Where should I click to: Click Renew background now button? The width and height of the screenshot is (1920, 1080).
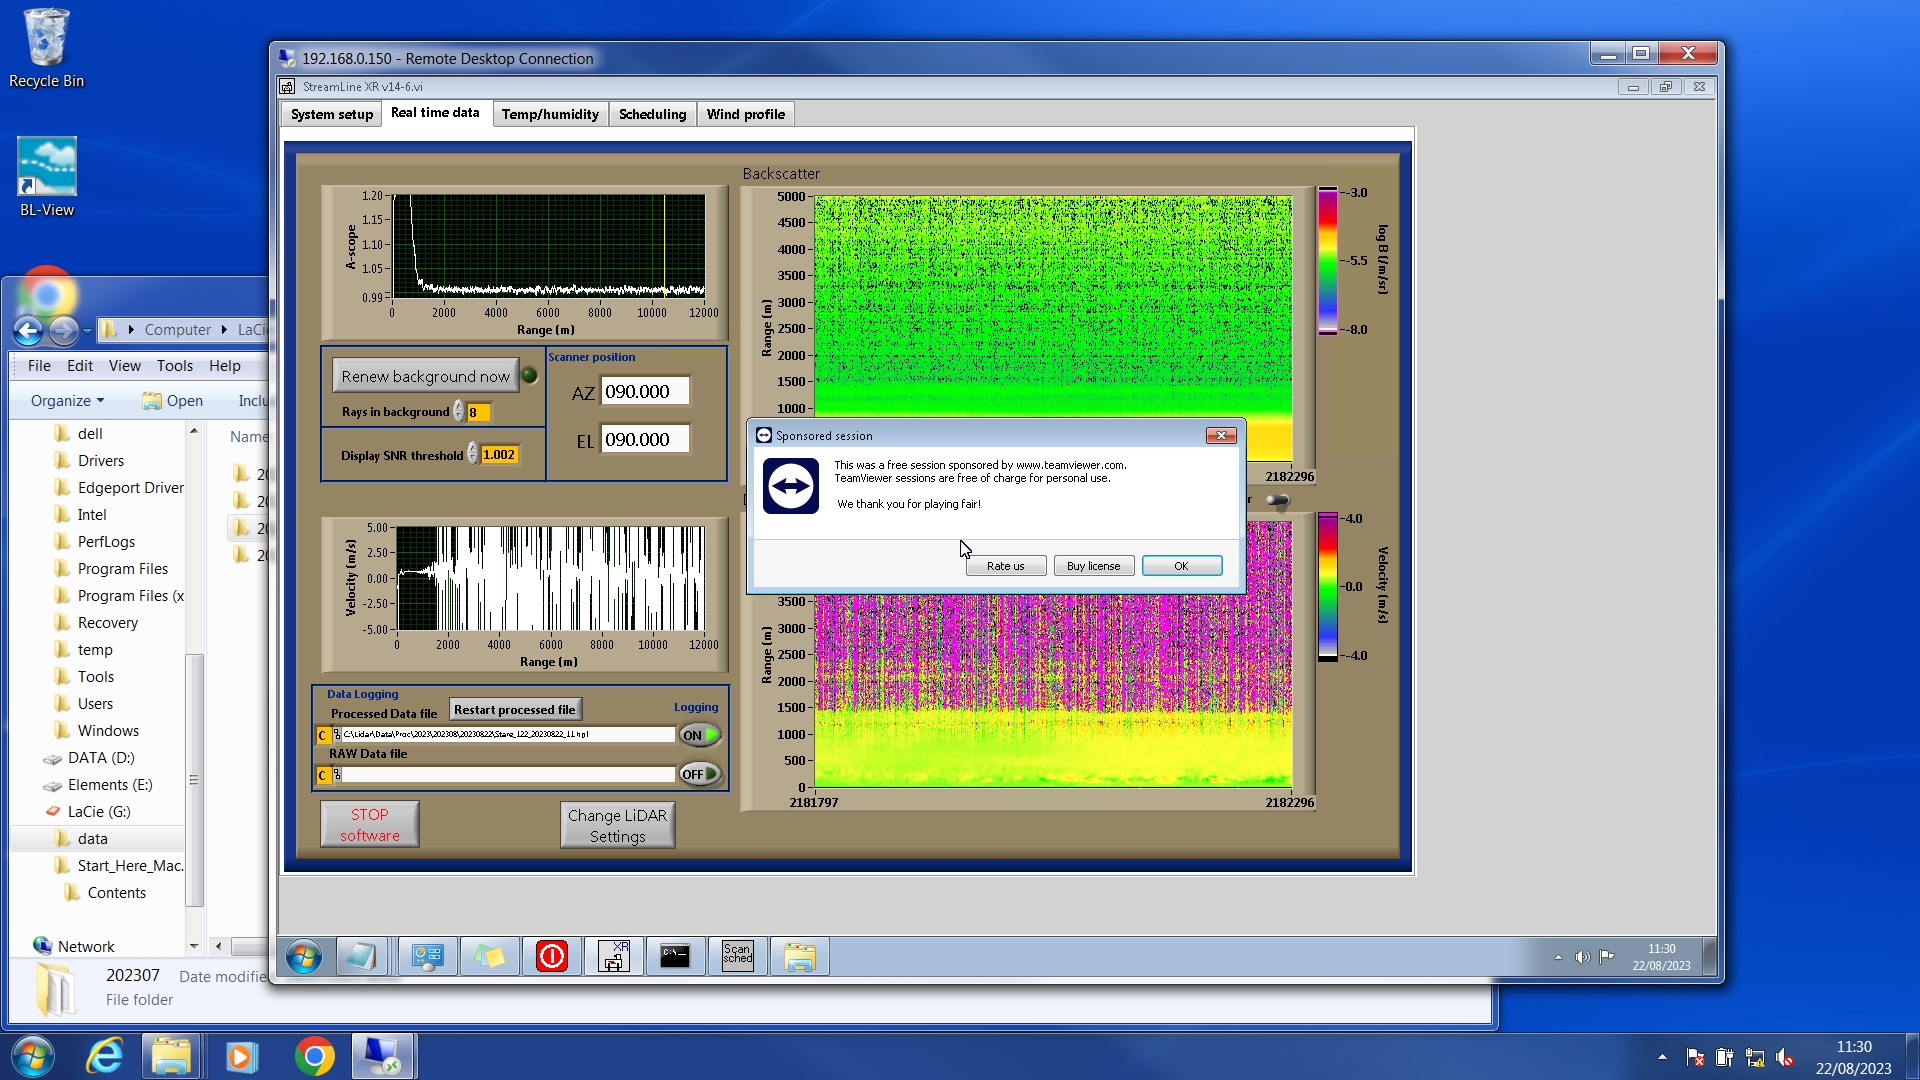425,376
